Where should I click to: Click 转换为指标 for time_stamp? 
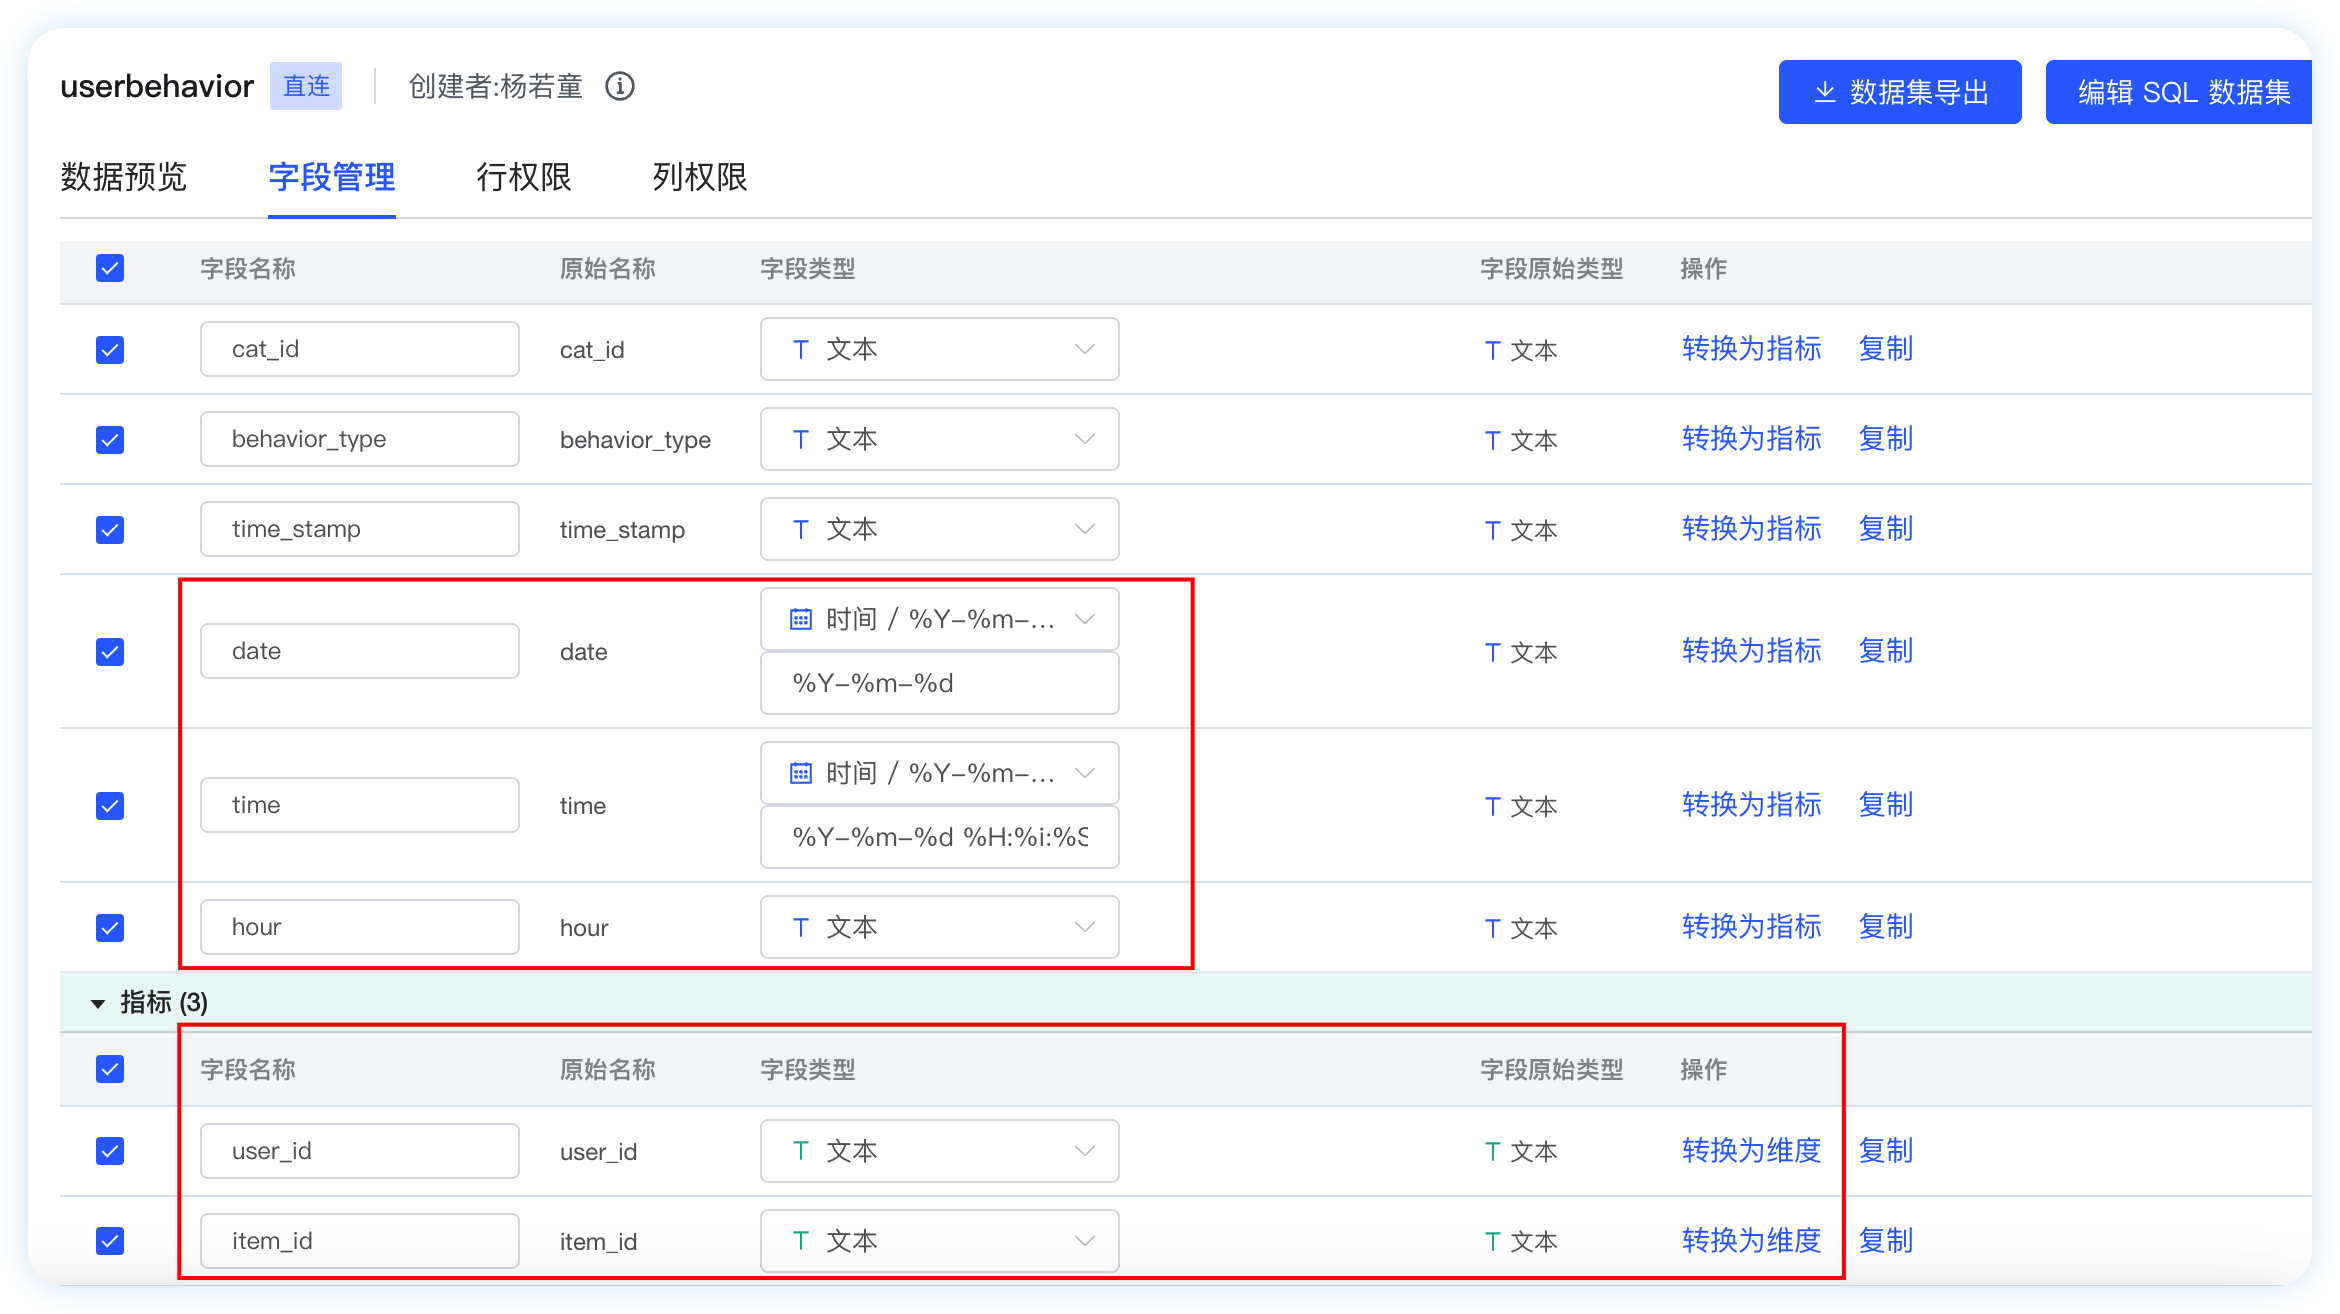pyautogui.click(x=1752, y=529)
